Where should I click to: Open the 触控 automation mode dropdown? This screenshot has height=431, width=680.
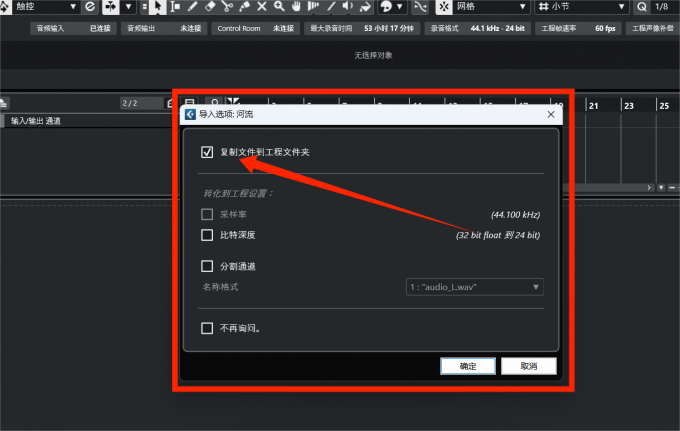coord(45,7)
